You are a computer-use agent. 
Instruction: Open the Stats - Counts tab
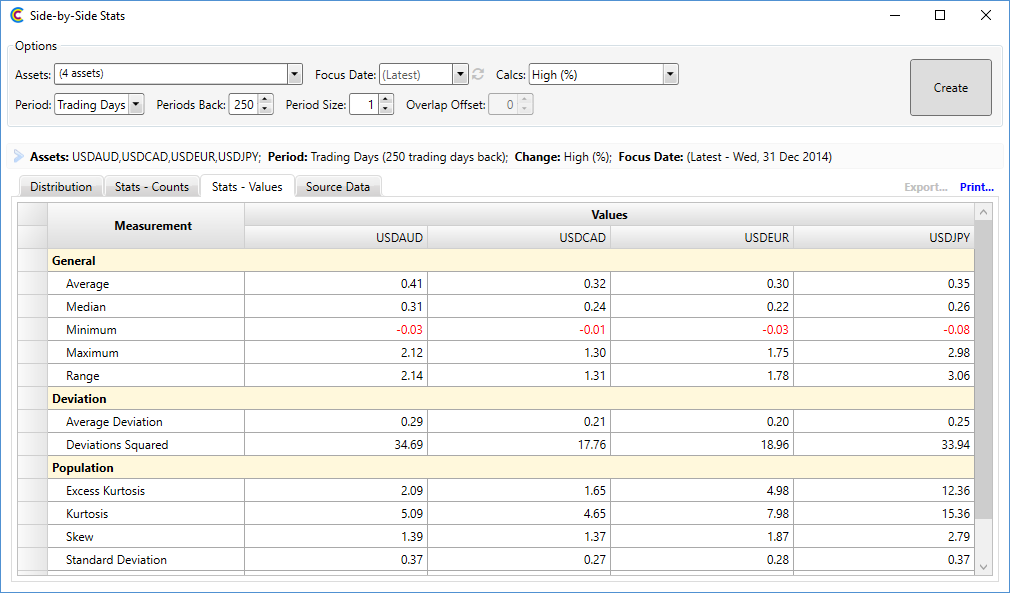(152, 187)
